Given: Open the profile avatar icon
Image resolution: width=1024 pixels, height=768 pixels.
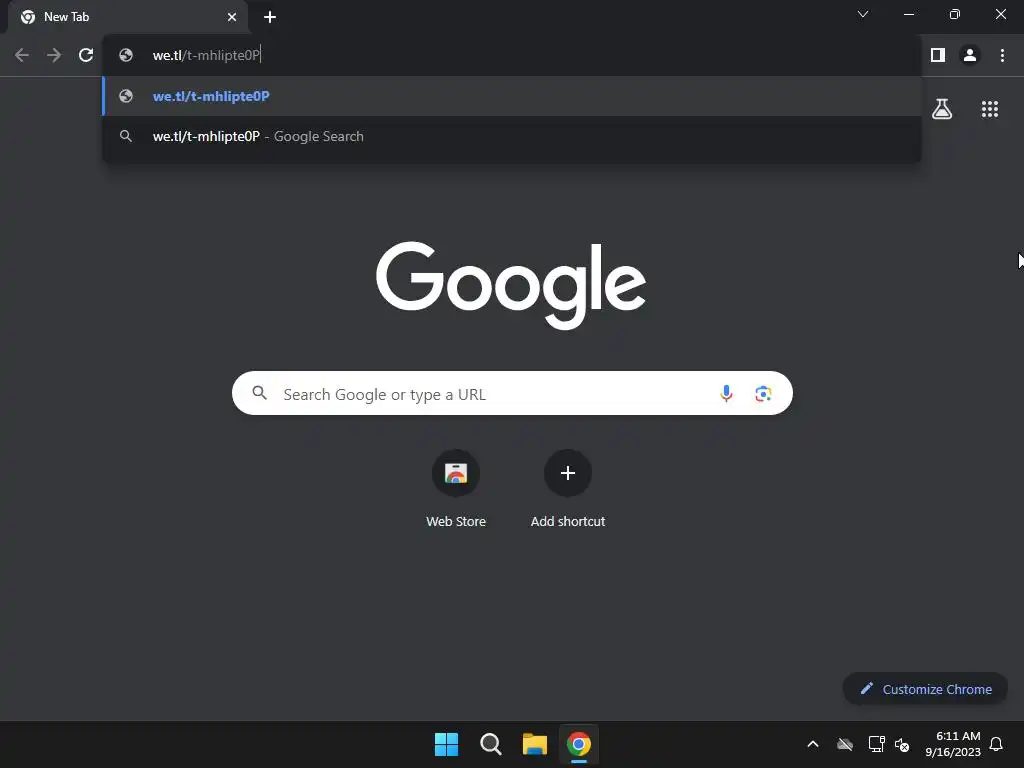Looking at the screenshot, I should [970, 56].
